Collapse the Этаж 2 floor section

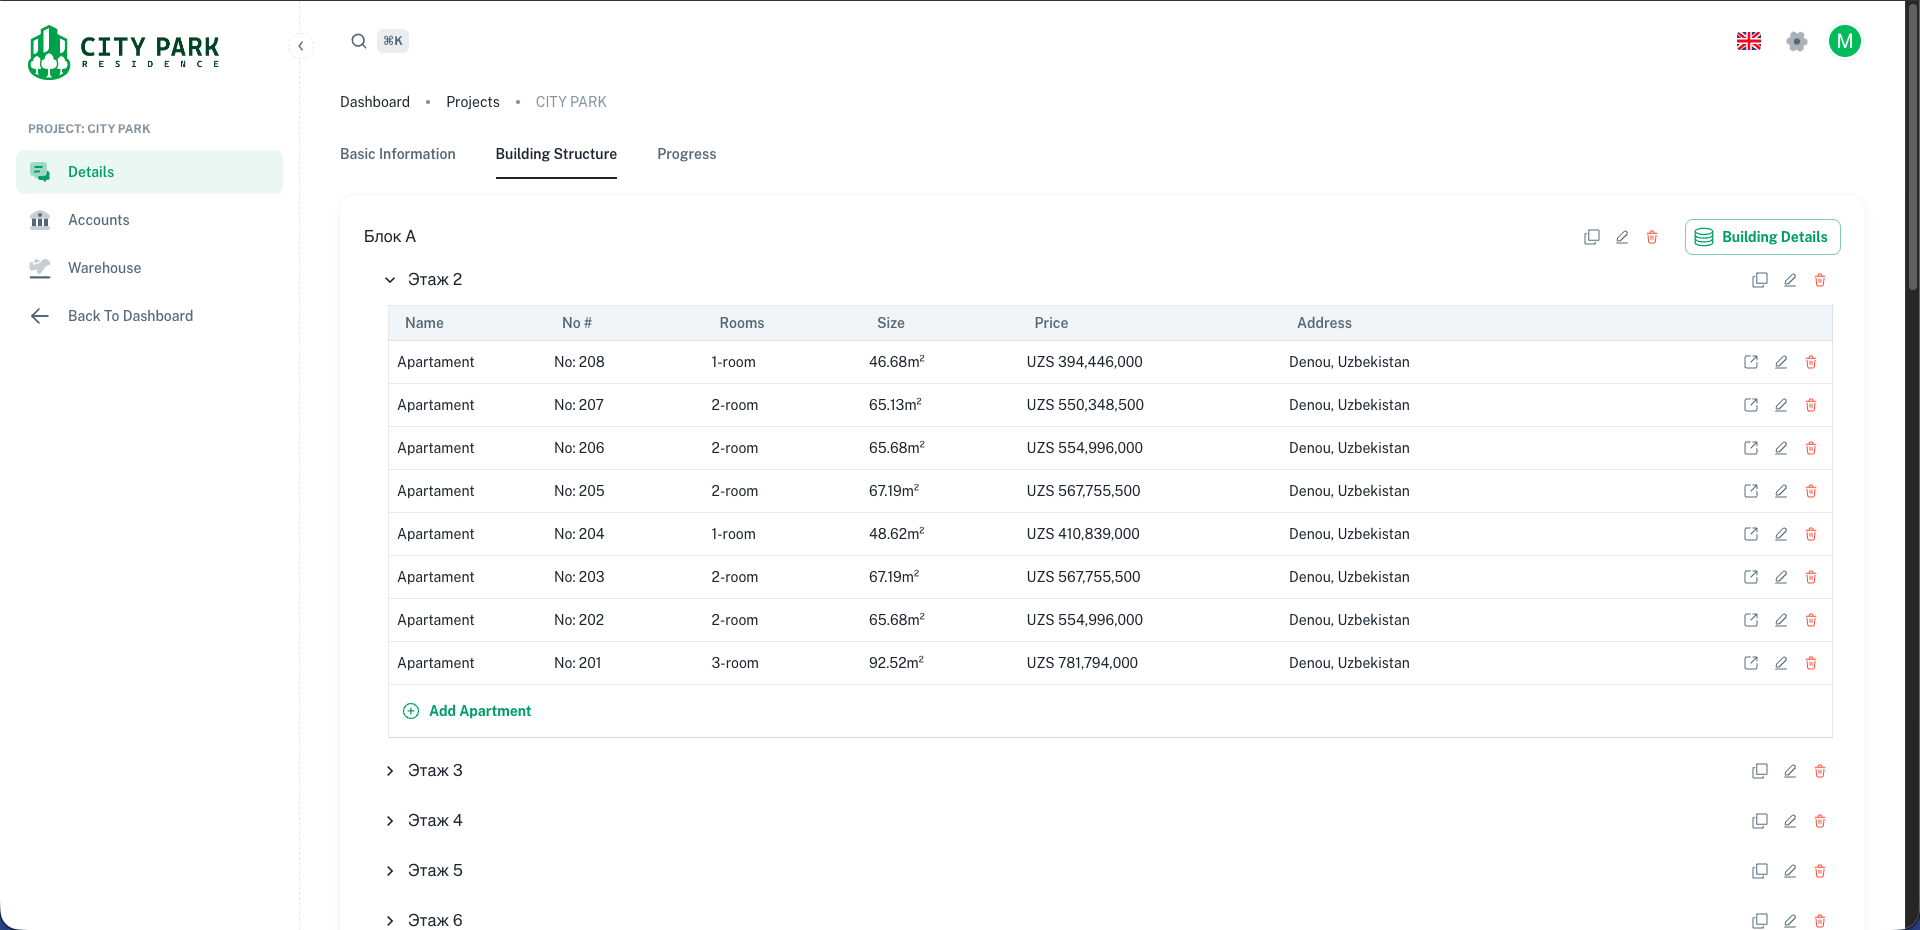point(390,280)
